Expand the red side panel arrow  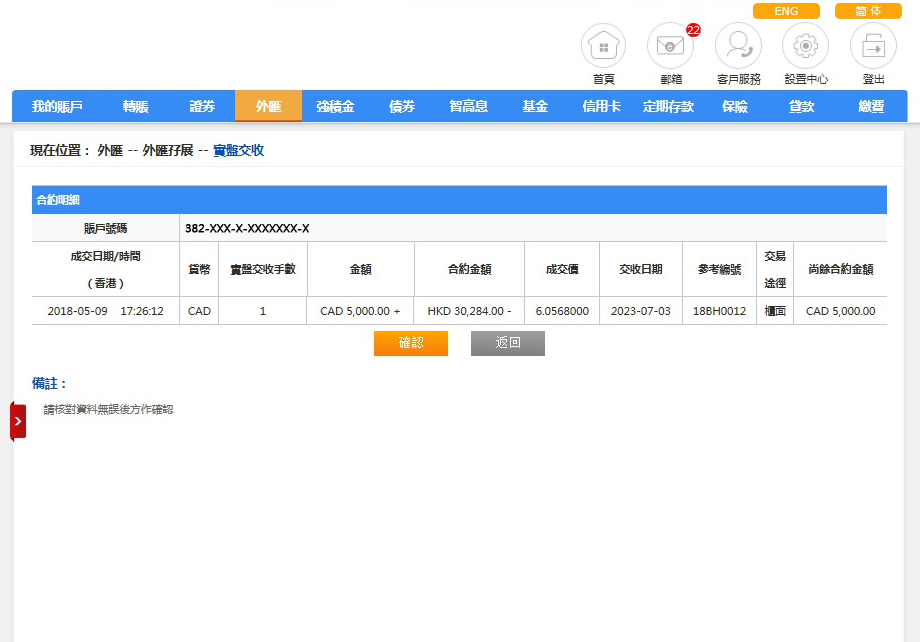18,421
